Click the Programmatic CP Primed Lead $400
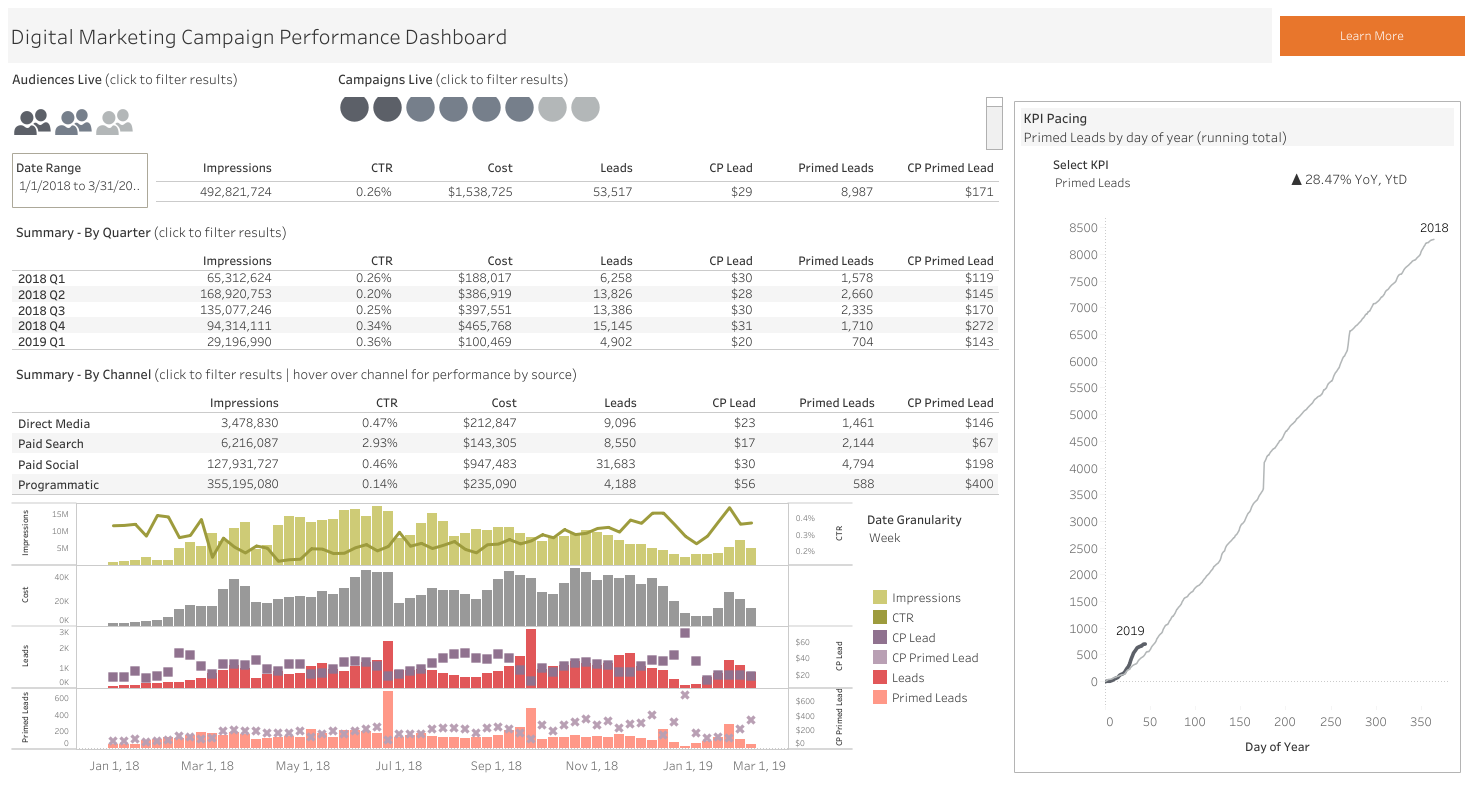This screenshot has height=791, width=1479. tap(979, 484)
